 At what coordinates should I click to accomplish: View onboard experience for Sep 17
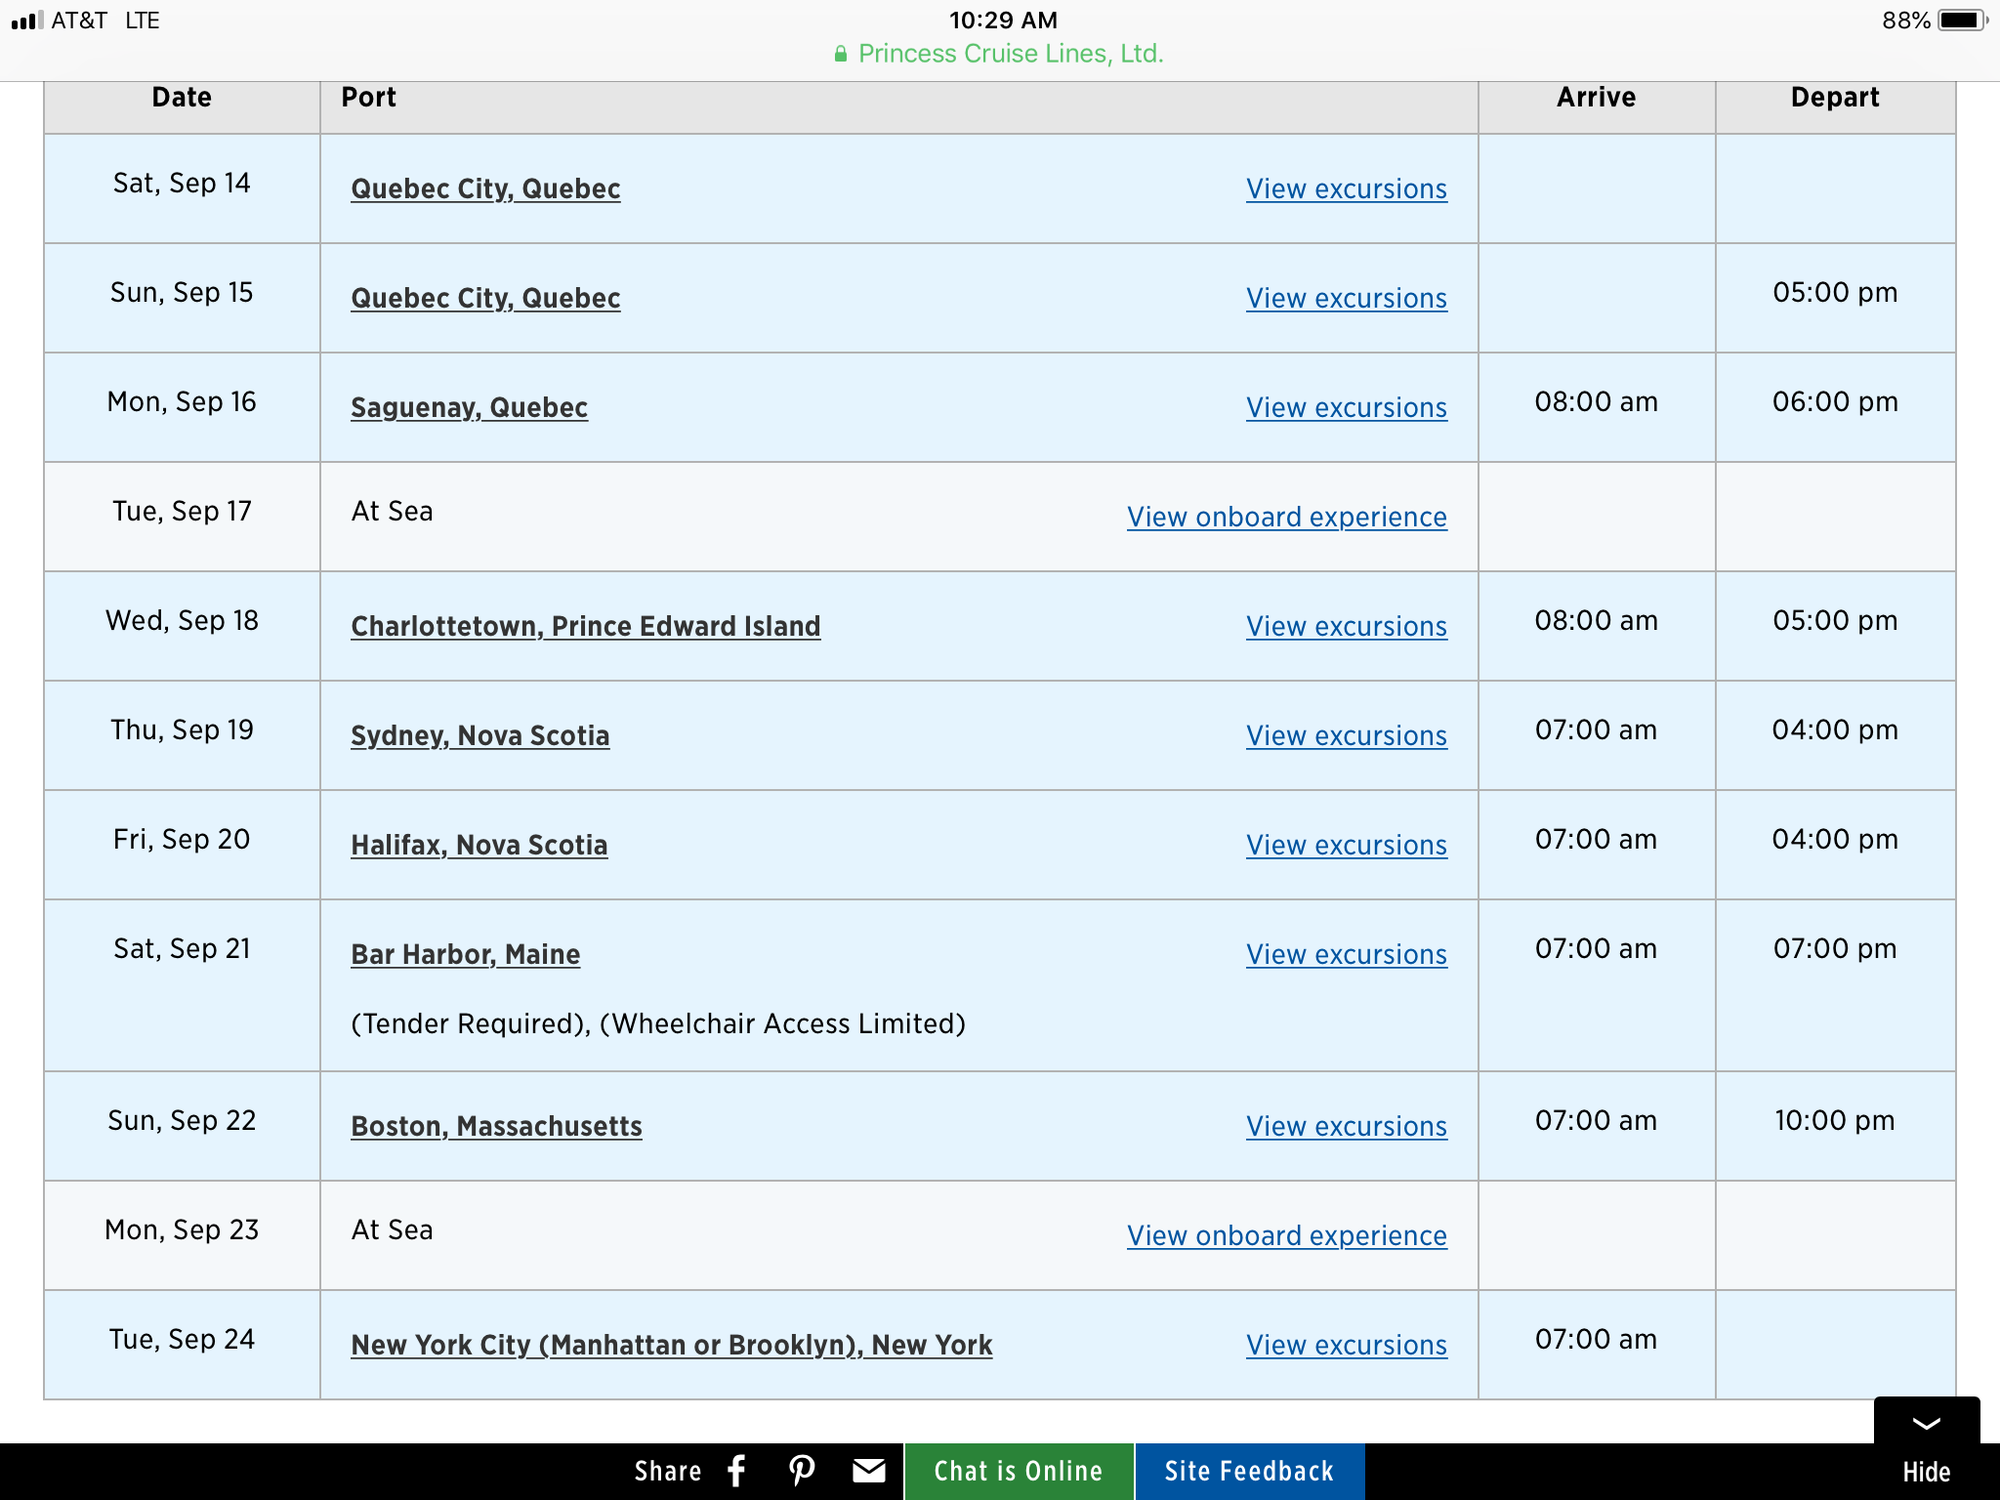(1286, 517)
